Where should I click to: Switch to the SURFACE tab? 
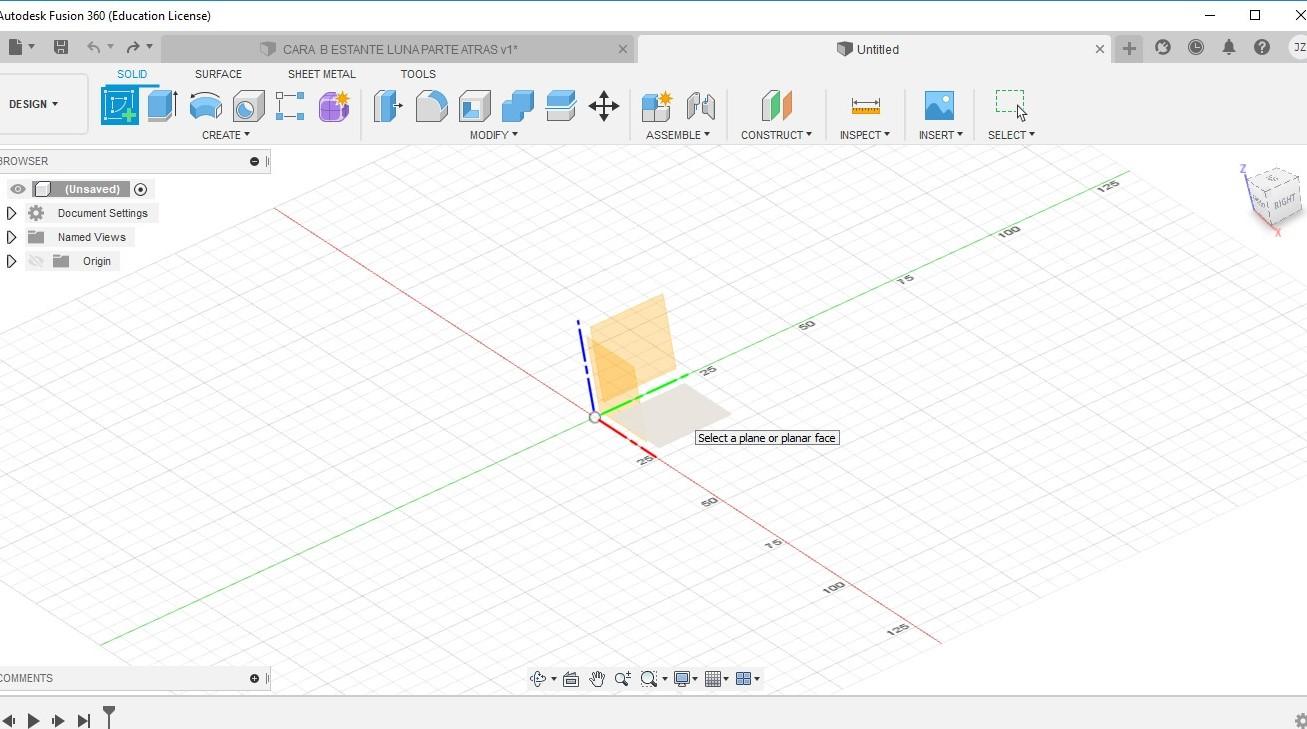point(218,74)
